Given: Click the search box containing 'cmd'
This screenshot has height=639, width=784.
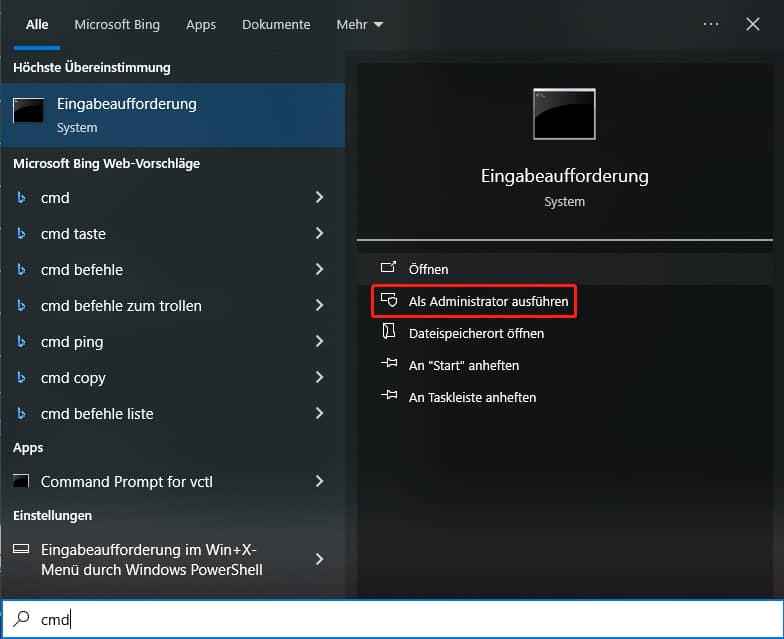Looking at the screenshot, I should 392,619.
